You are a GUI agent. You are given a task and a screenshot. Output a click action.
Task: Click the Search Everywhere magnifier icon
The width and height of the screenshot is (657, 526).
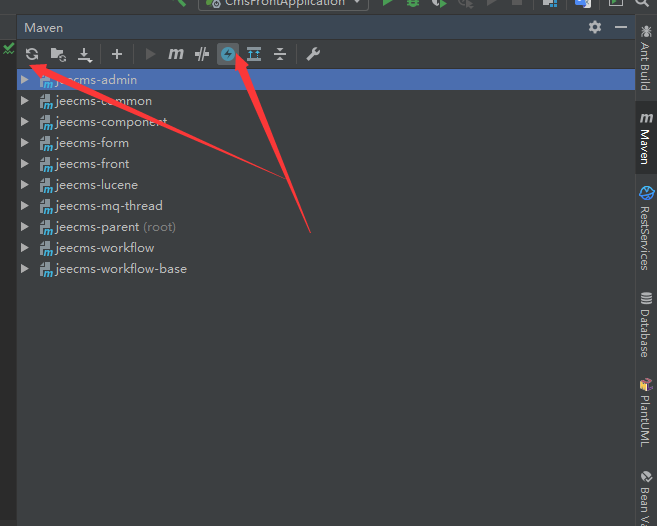pyautogui.click(x=641, y=3)
